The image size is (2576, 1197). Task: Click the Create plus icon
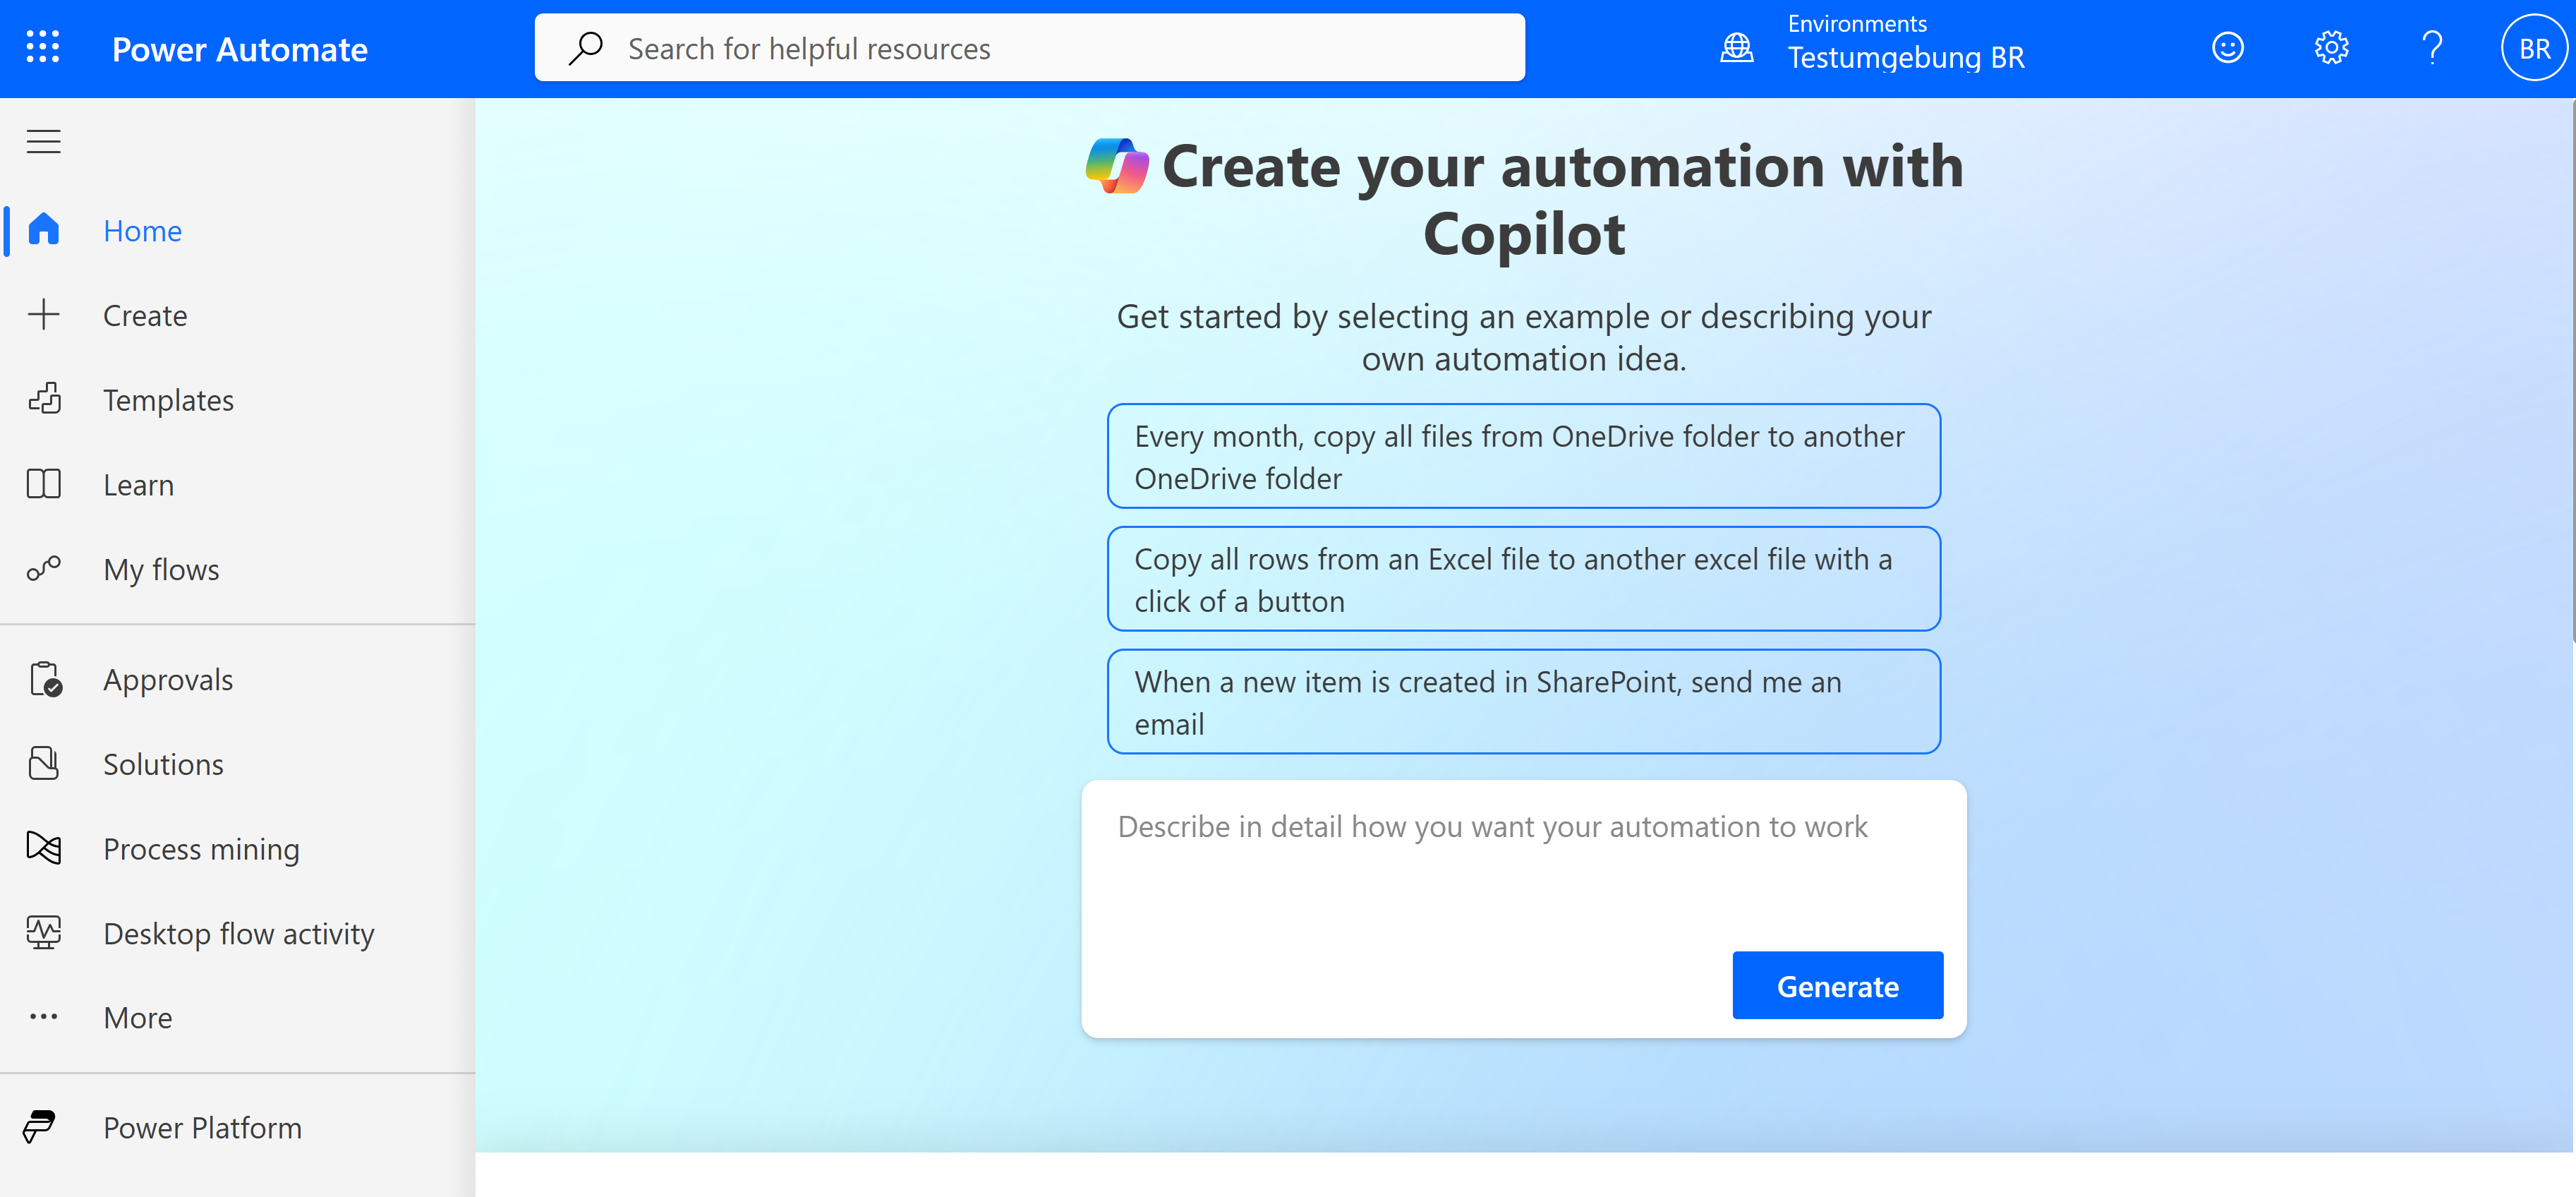pyautogui.click(x=44, y=314)
